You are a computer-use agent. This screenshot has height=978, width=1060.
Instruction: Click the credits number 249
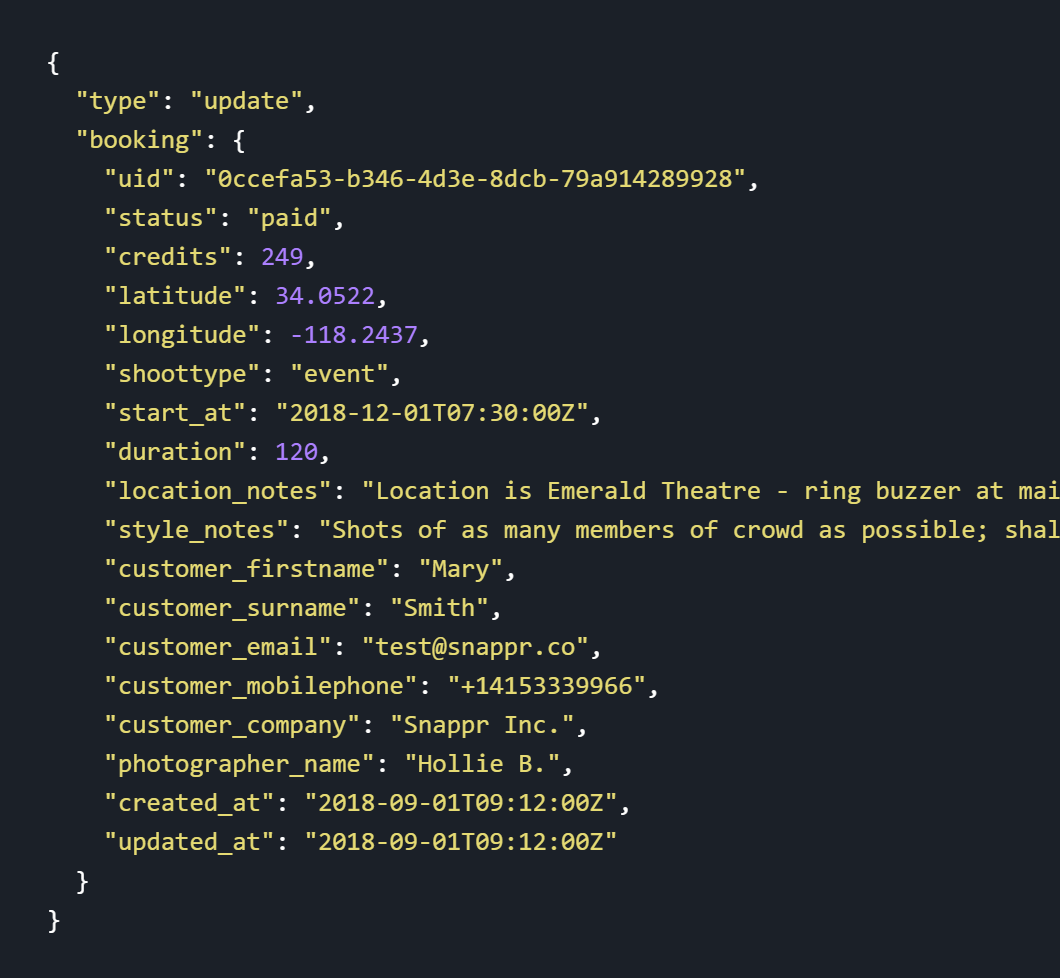282,257
